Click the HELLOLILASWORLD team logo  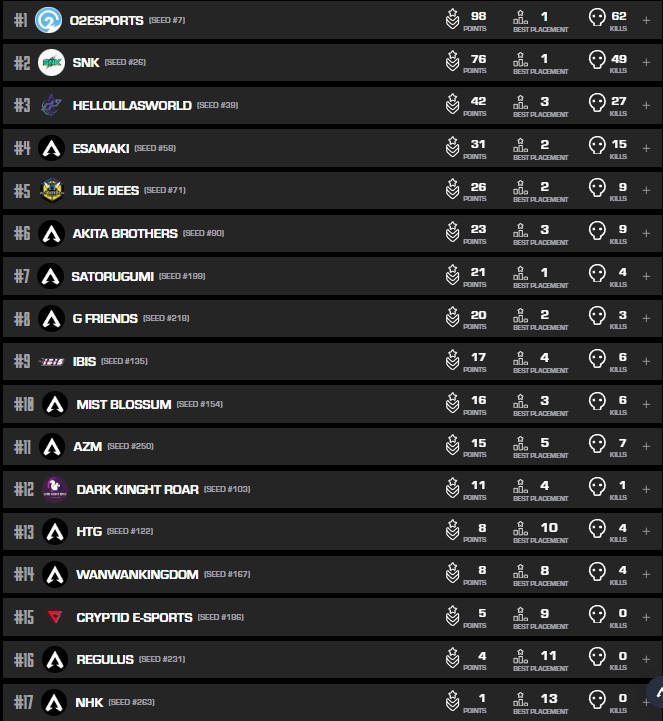pos(52,105)
